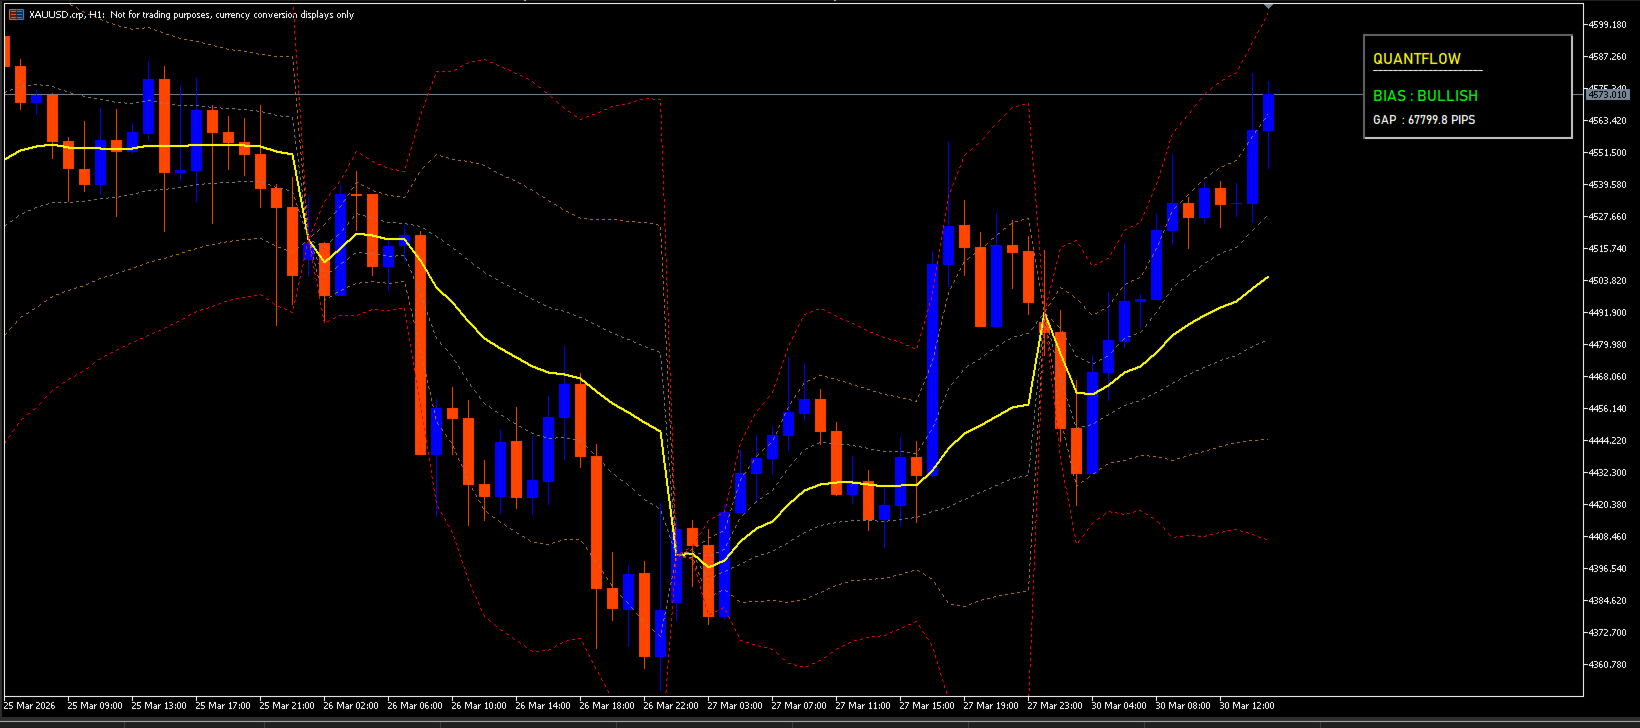This screenshot has height=728, width=1640.
Task: Click the 4360.780 price scale label
Action: (1607, 665)
